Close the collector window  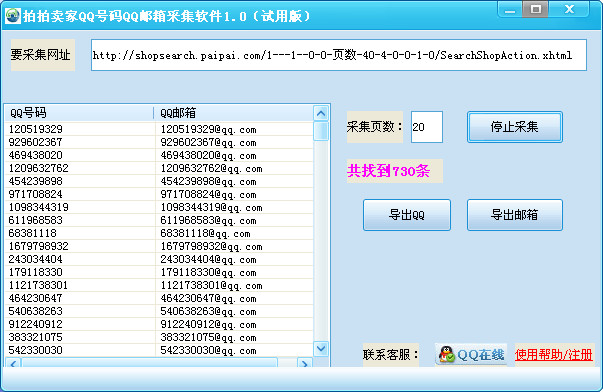coord(569,9)
